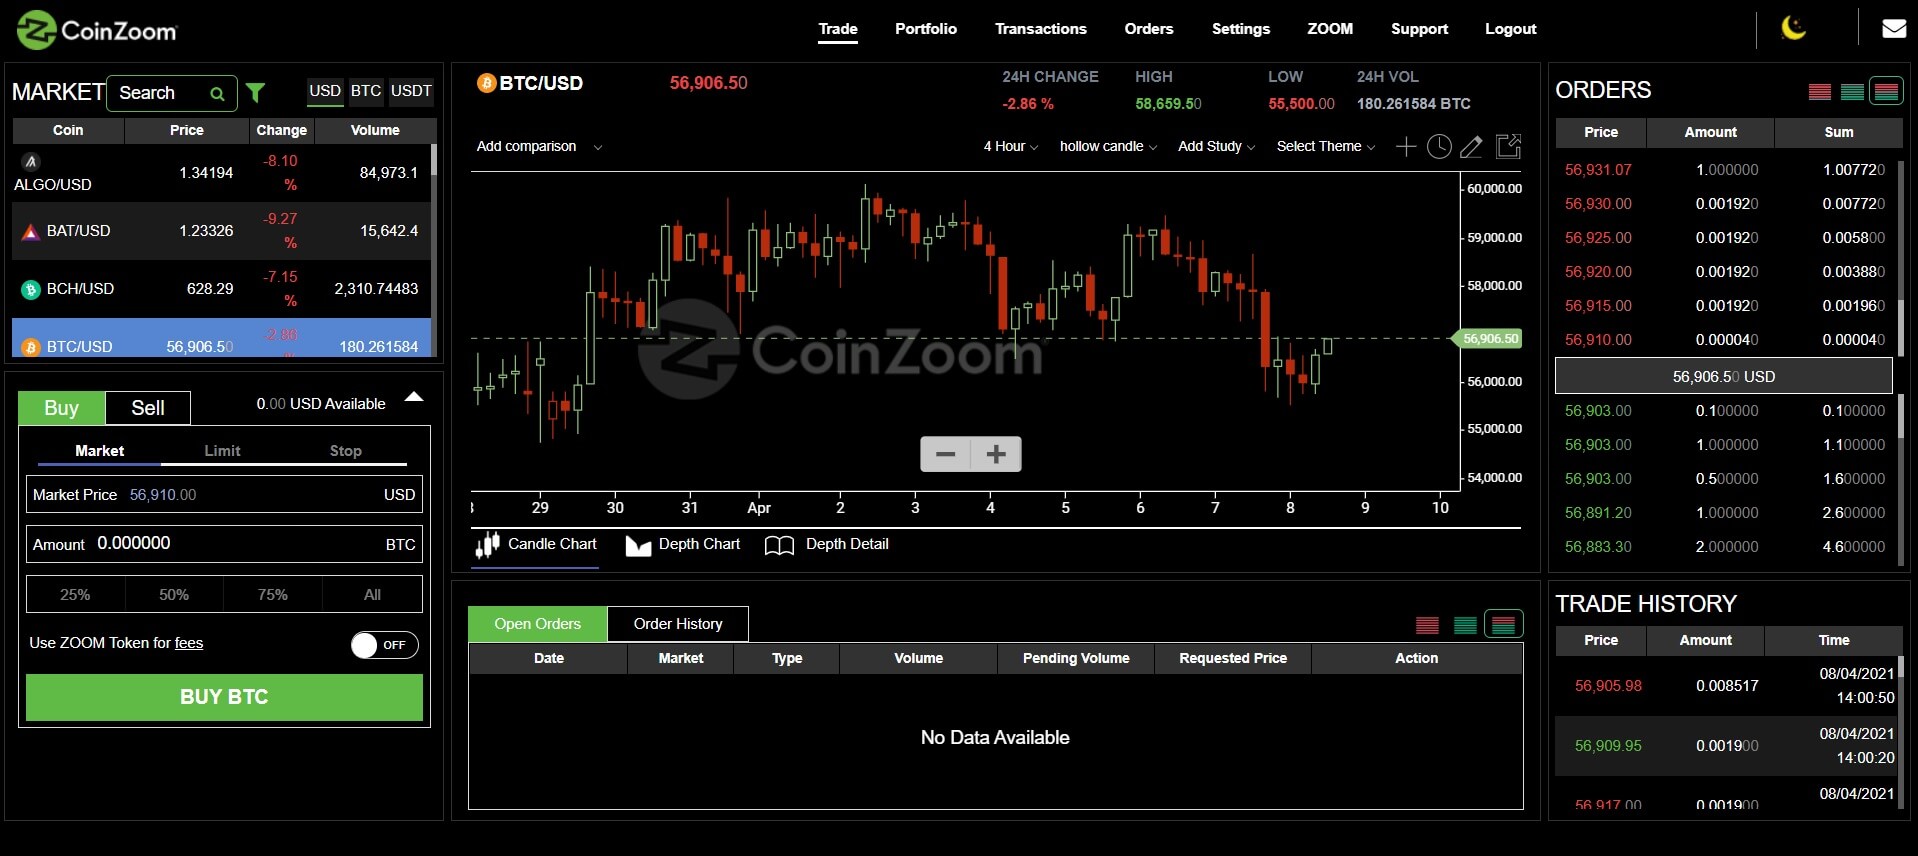Viewport: 1918px width, 856px height.
Task: Switch to Market order tab
Action: (100, 451)
